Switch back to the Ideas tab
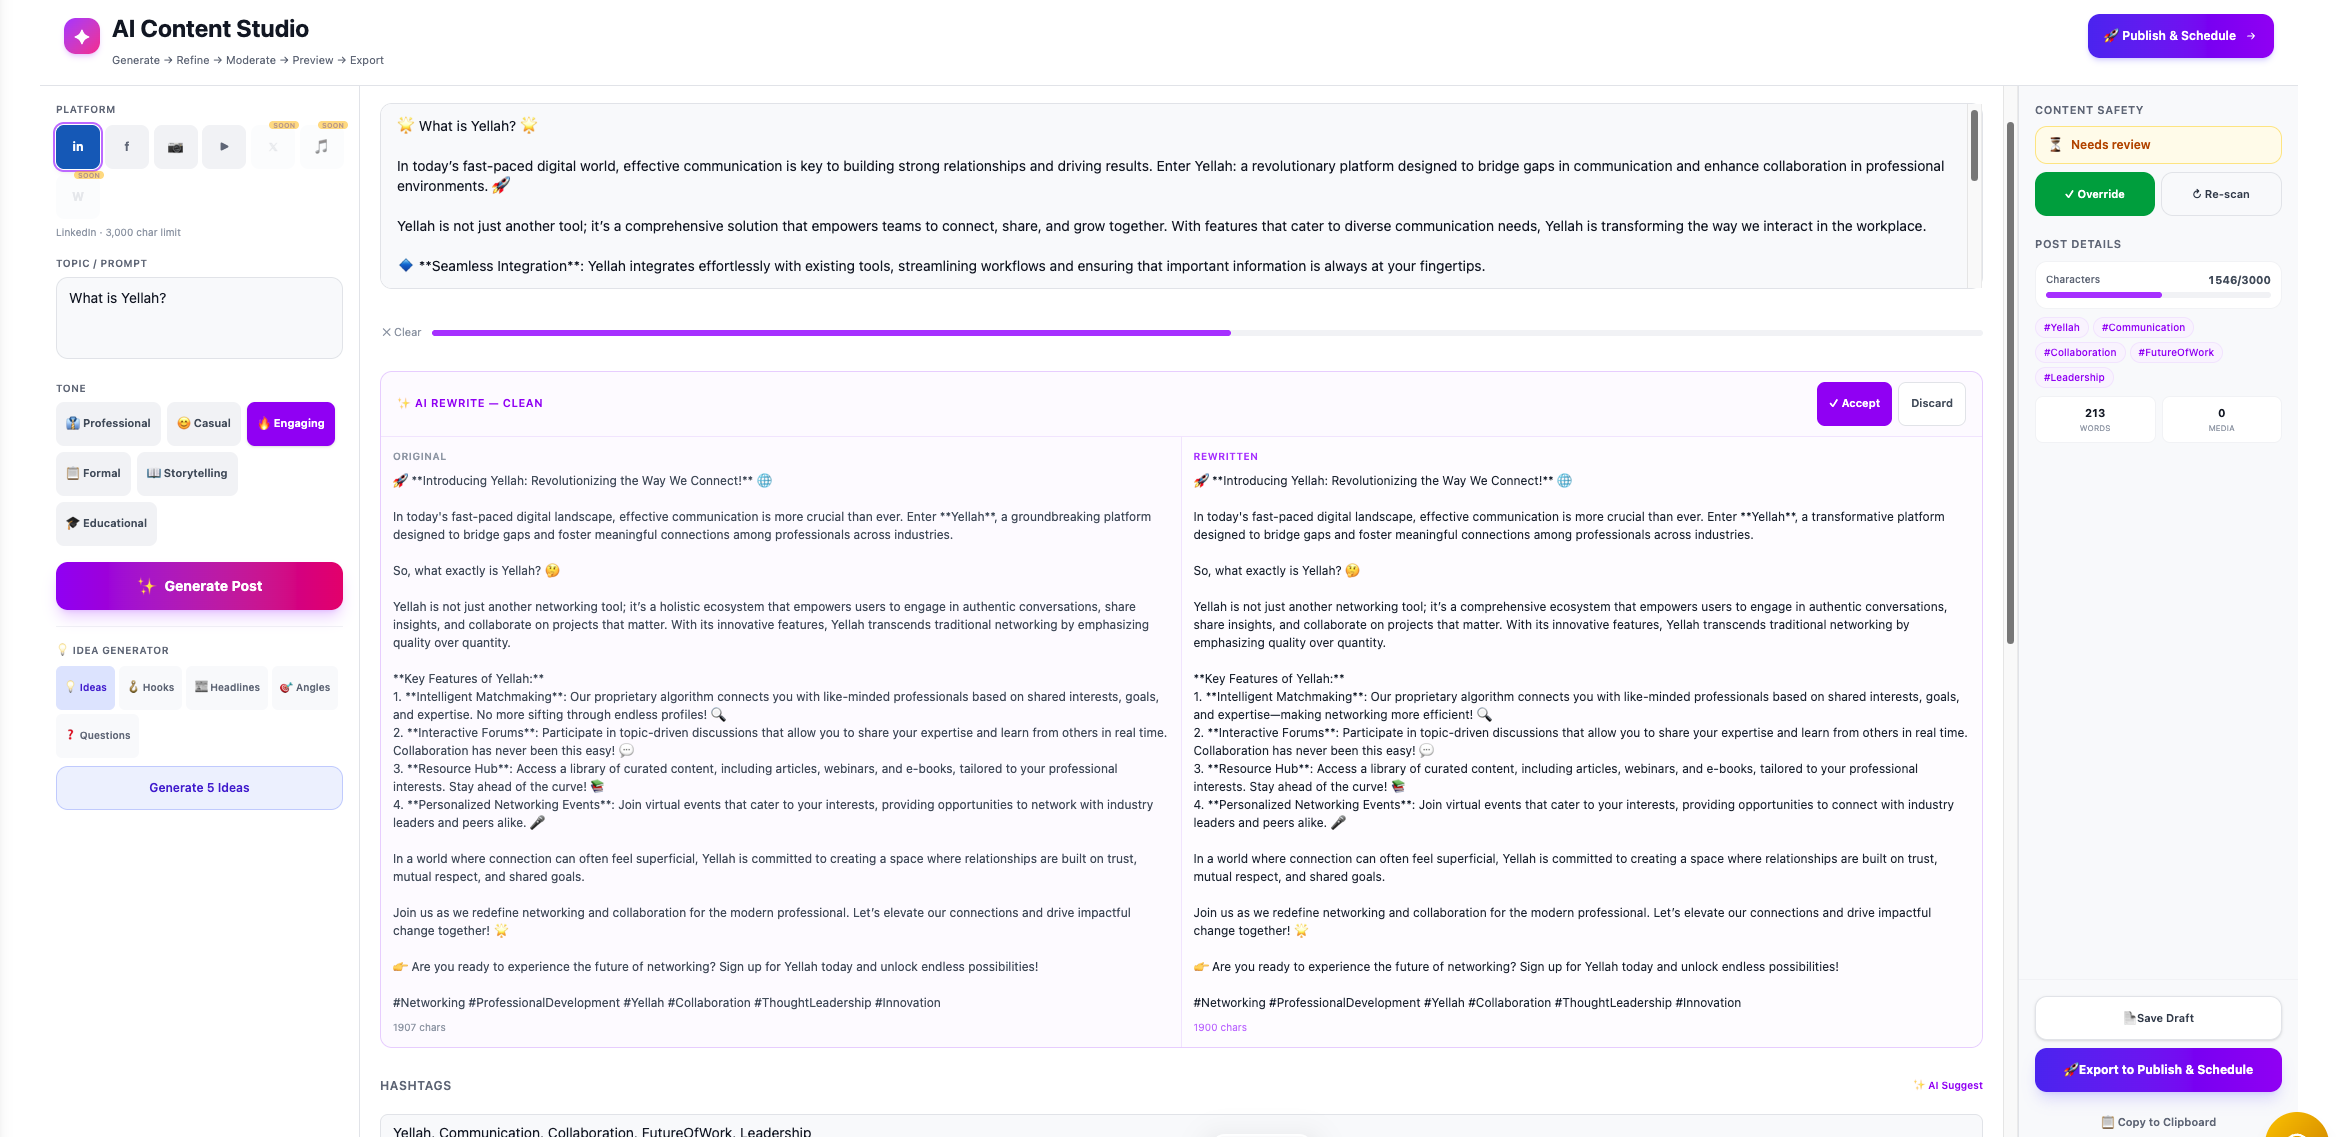This screenshot has width=2336, height=1137. click(x=85, y=687)
